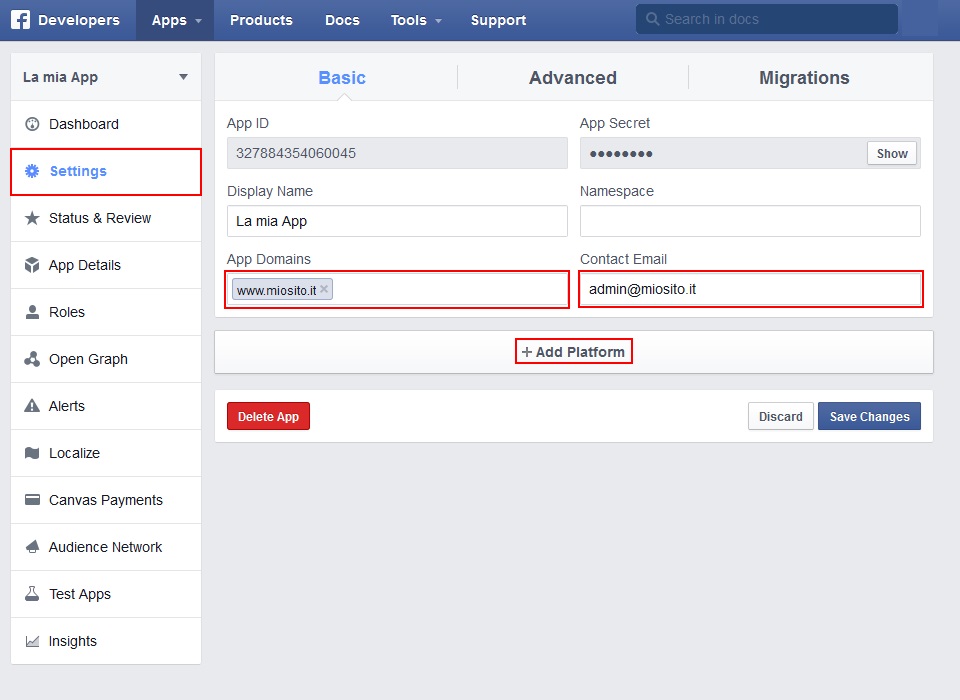The image size is (960, 700).
Task: Click the App Details cube icon
Action: (x=32, y=265)
